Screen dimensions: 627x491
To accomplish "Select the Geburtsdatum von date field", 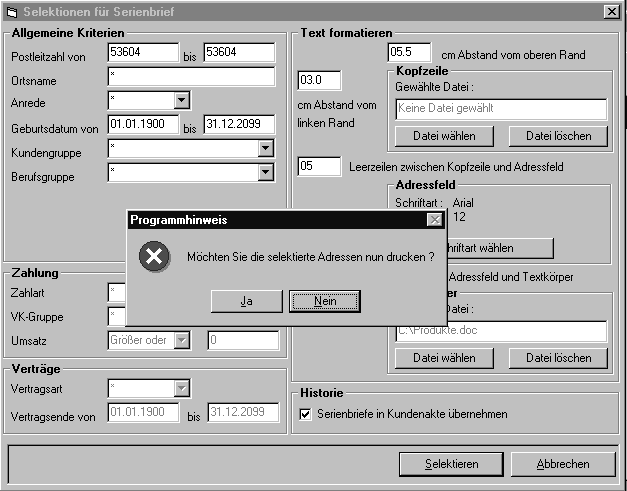I will point(142,125).
